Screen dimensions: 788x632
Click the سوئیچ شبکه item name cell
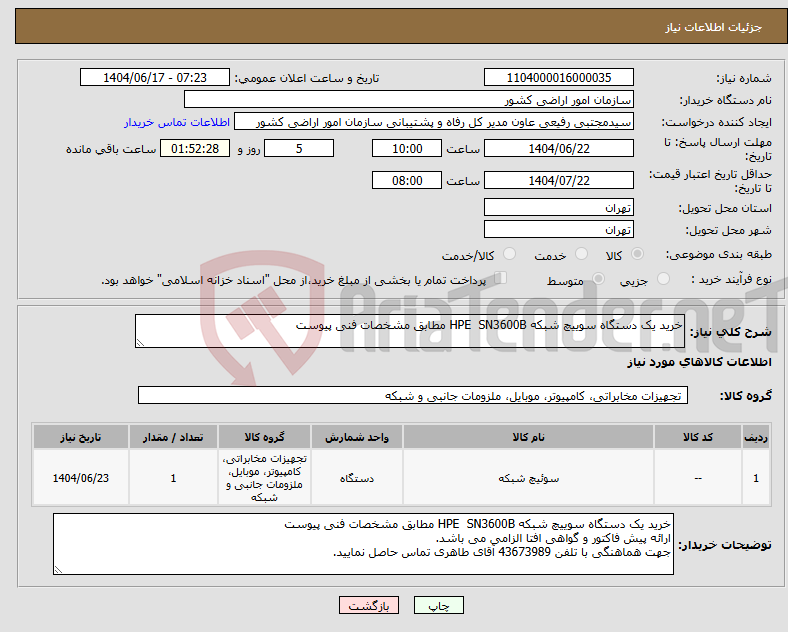[528, 478]
